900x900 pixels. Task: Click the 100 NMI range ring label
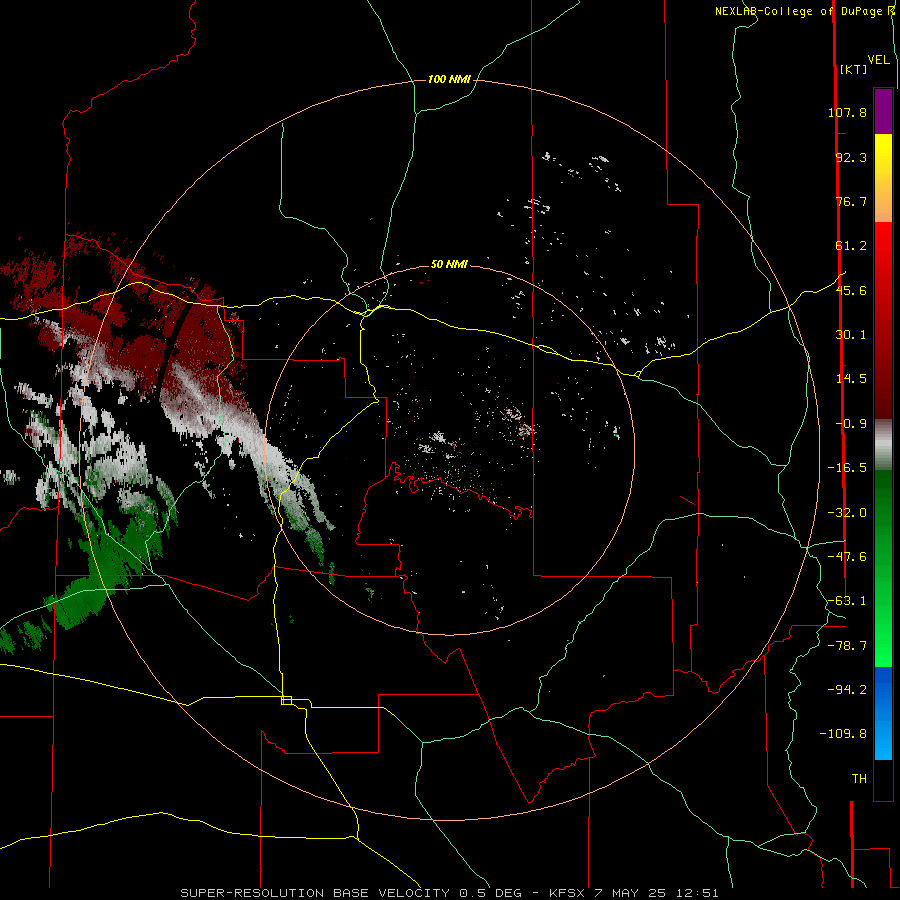pyautogui.click(x=449, y=79)
